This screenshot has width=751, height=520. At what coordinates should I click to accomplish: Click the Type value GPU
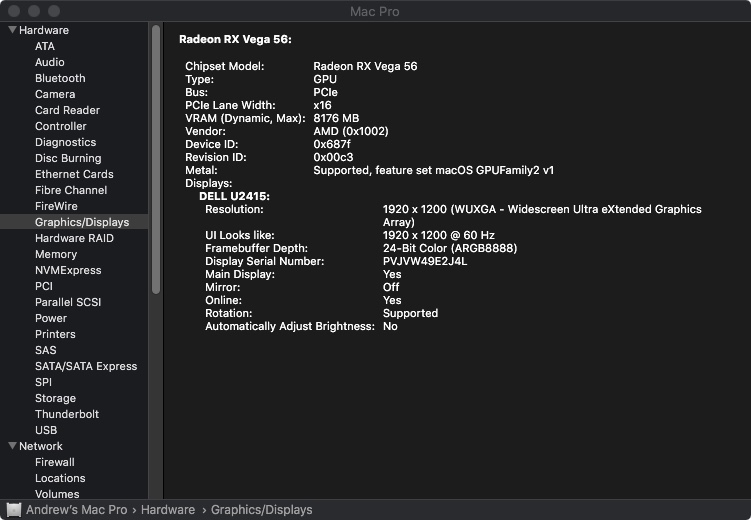click(325, 79)
